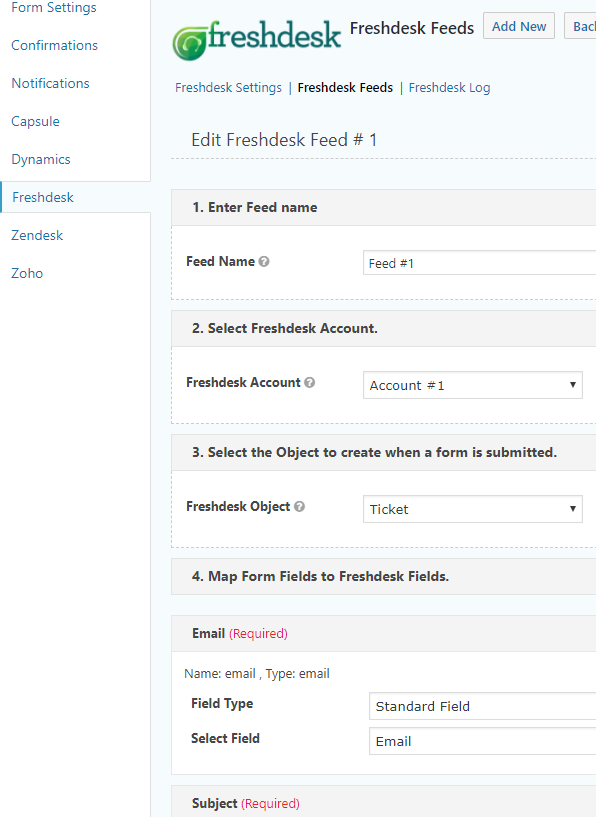Open Feed Name help tooltip icon
Screen dimensions: 596x817
[x=264, y=262]
